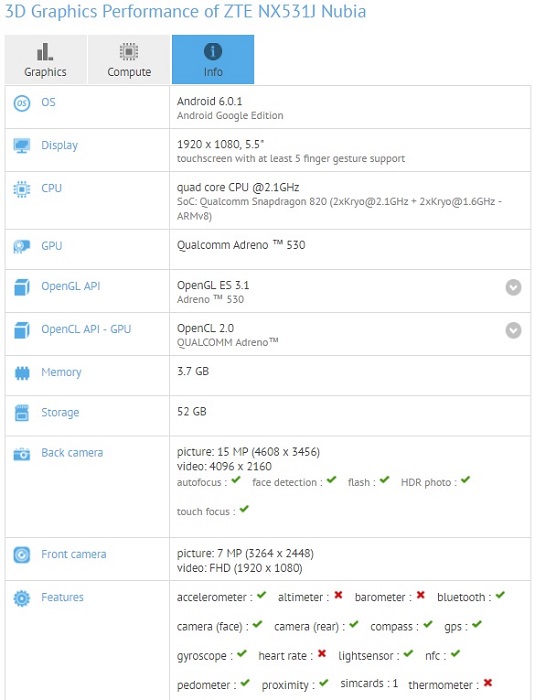Click the Back camera label
The image size is (535, 700).
tap(72, 453)
